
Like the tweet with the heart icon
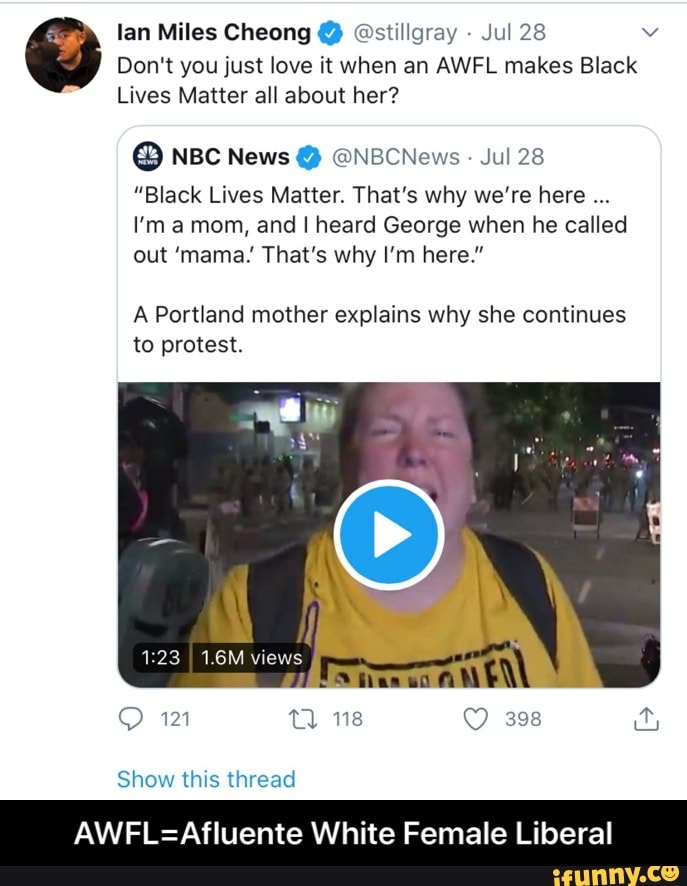coord(475,716)
